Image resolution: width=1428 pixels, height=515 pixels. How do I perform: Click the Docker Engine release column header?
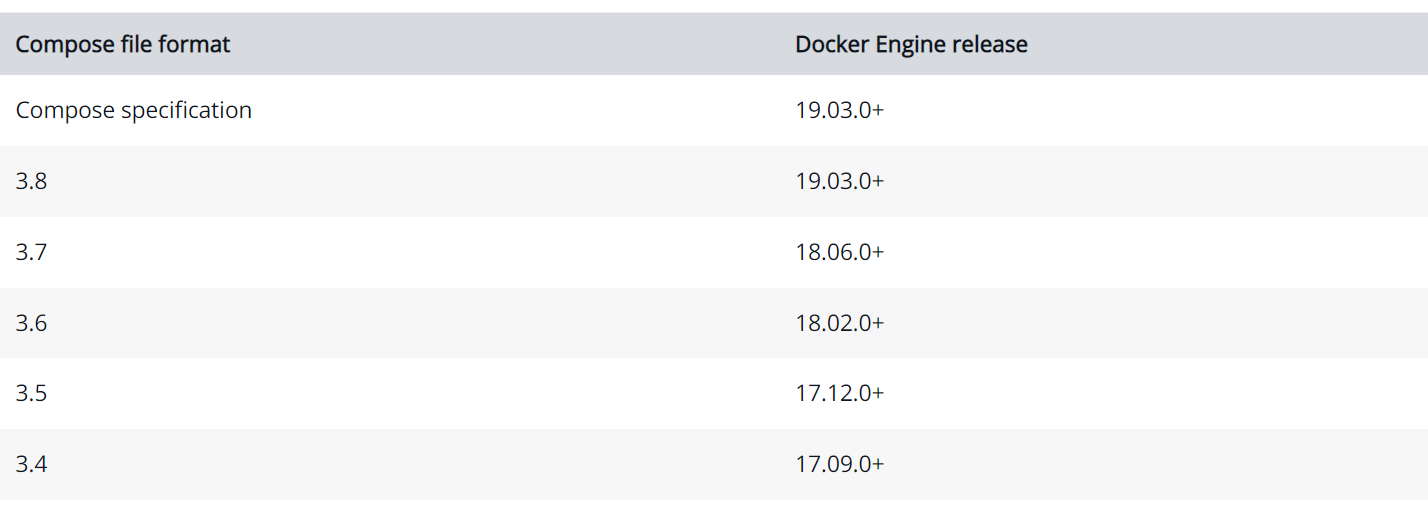(911, 45)
